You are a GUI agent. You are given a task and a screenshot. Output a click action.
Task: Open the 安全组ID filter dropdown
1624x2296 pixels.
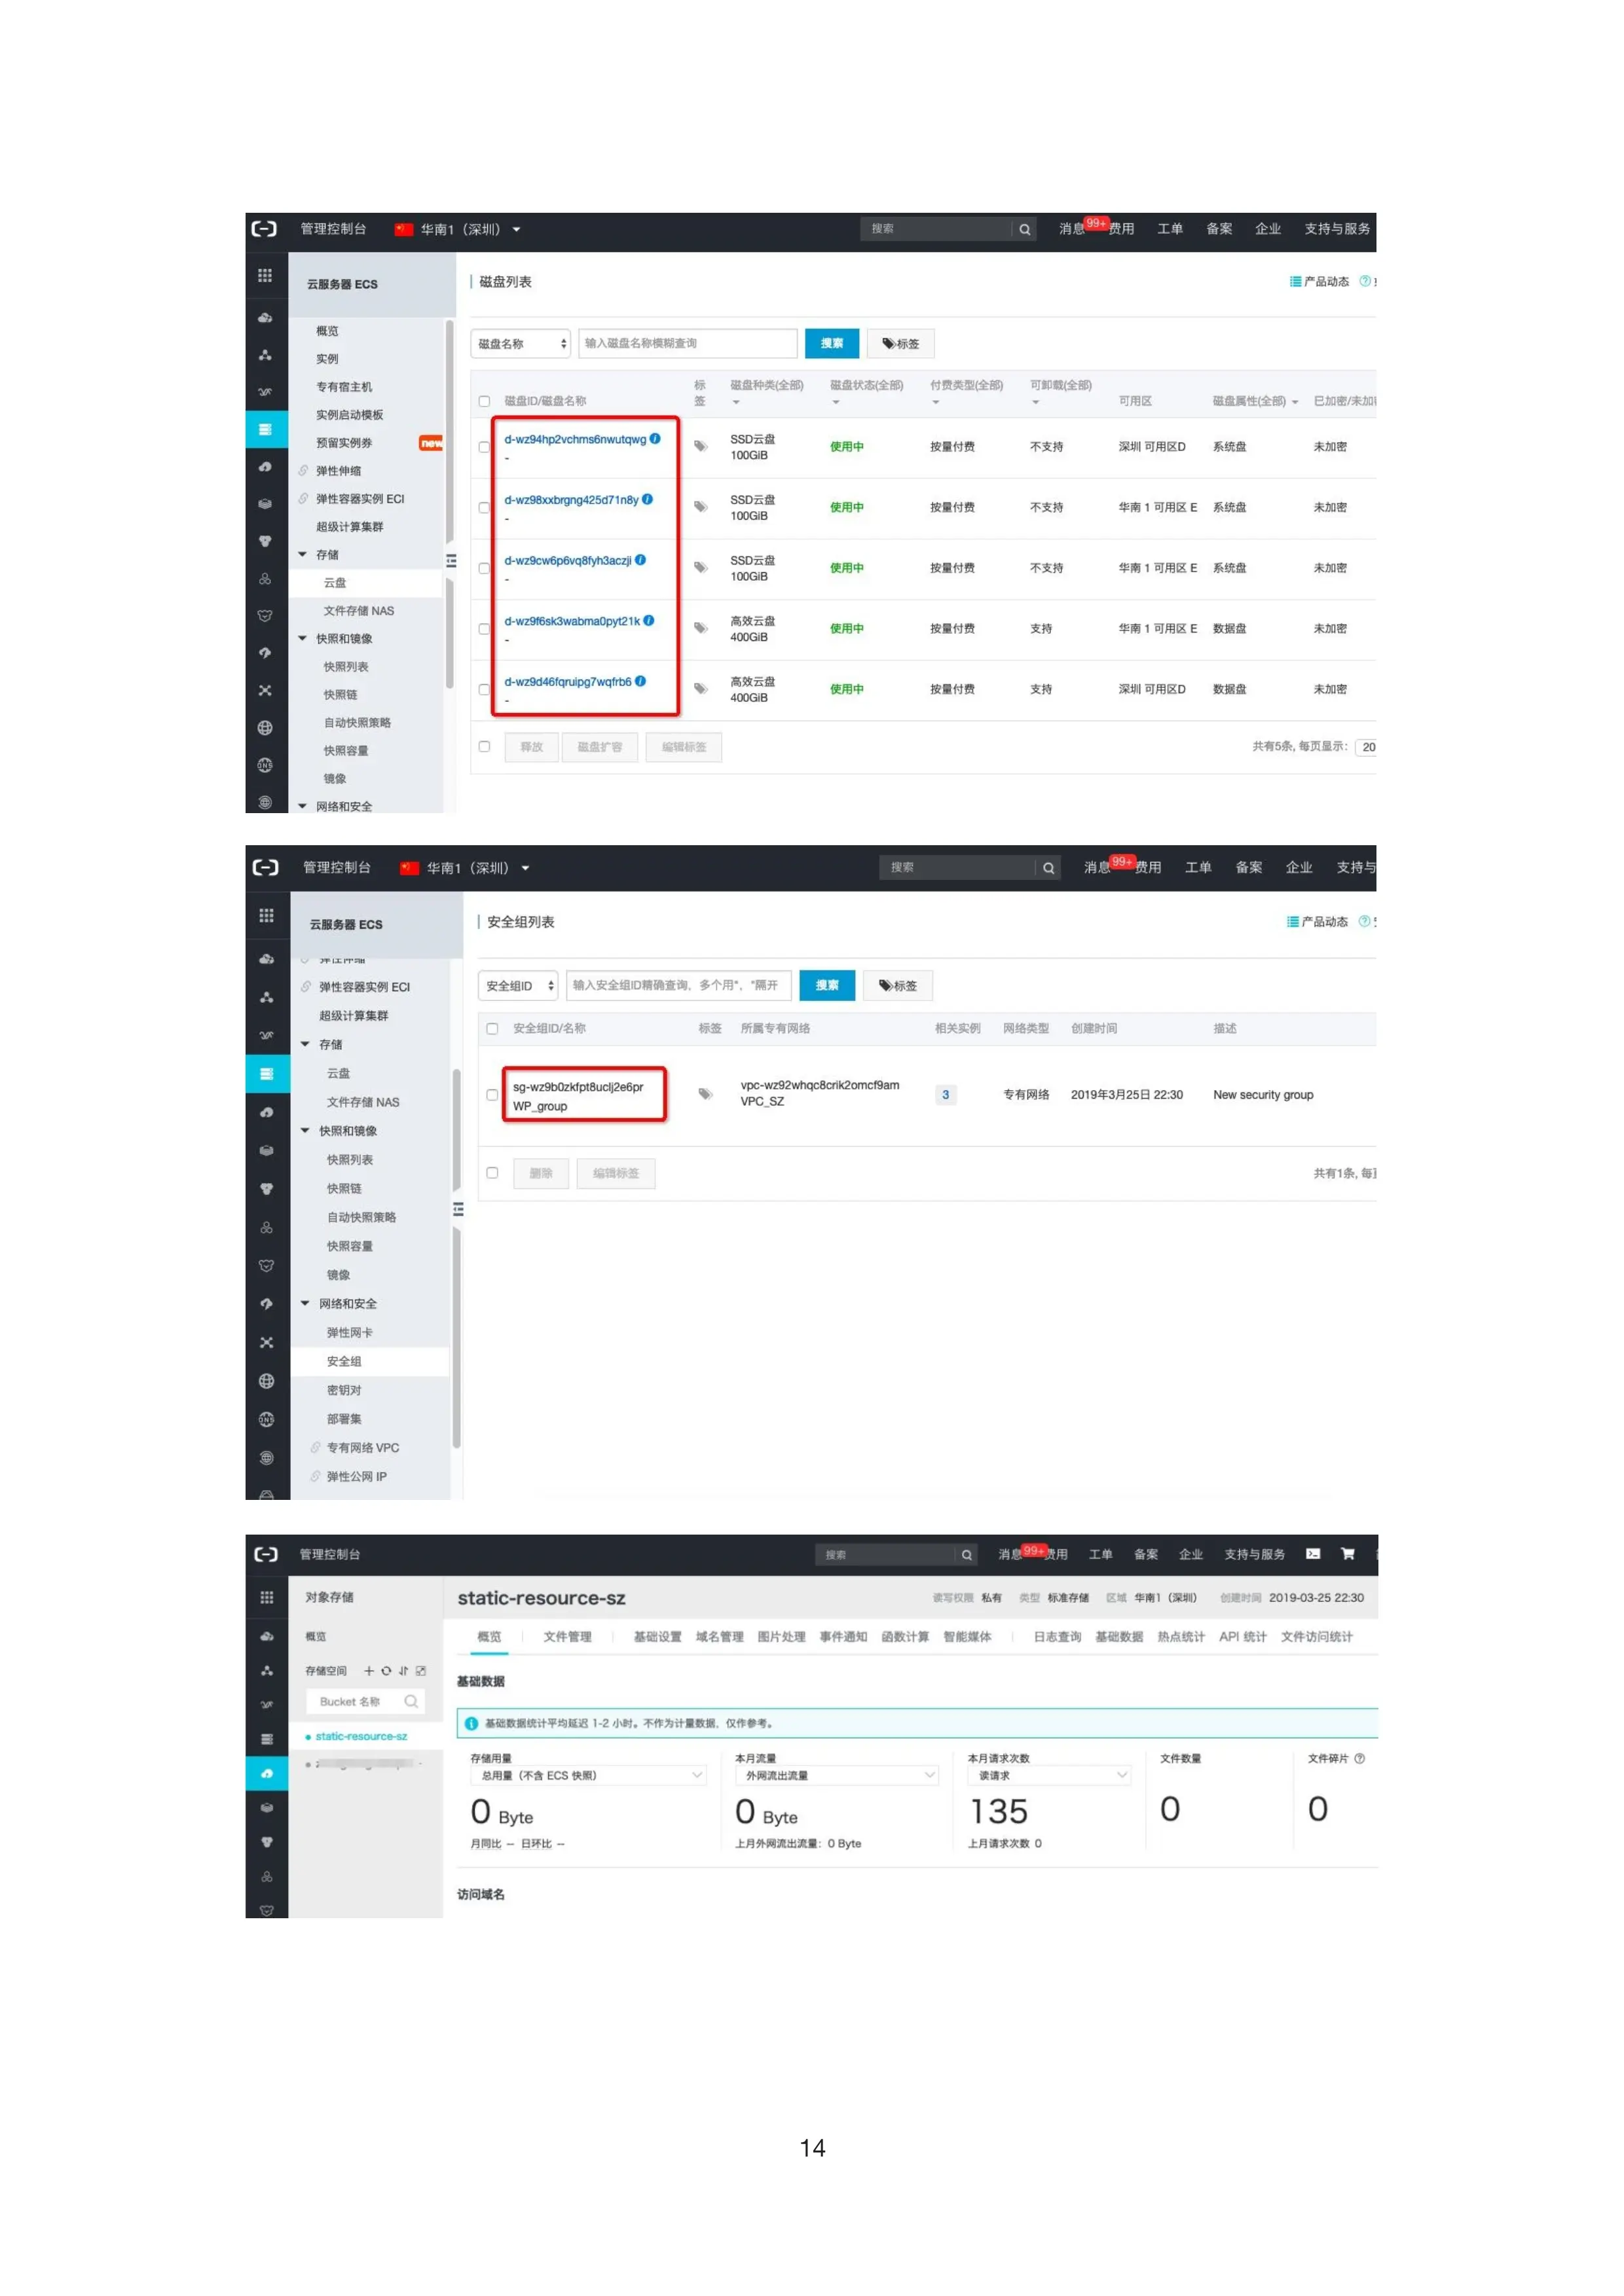coord(517,985)
